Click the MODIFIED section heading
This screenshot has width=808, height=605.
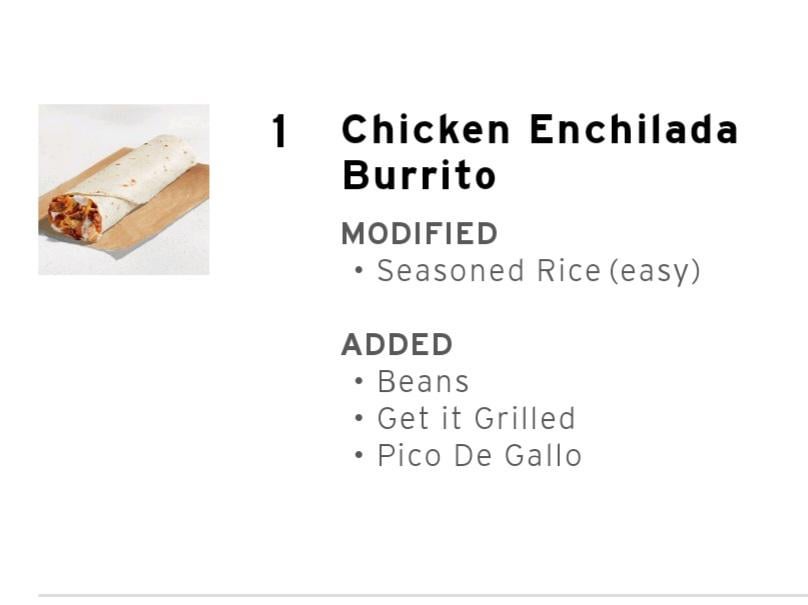pos(419,233)
